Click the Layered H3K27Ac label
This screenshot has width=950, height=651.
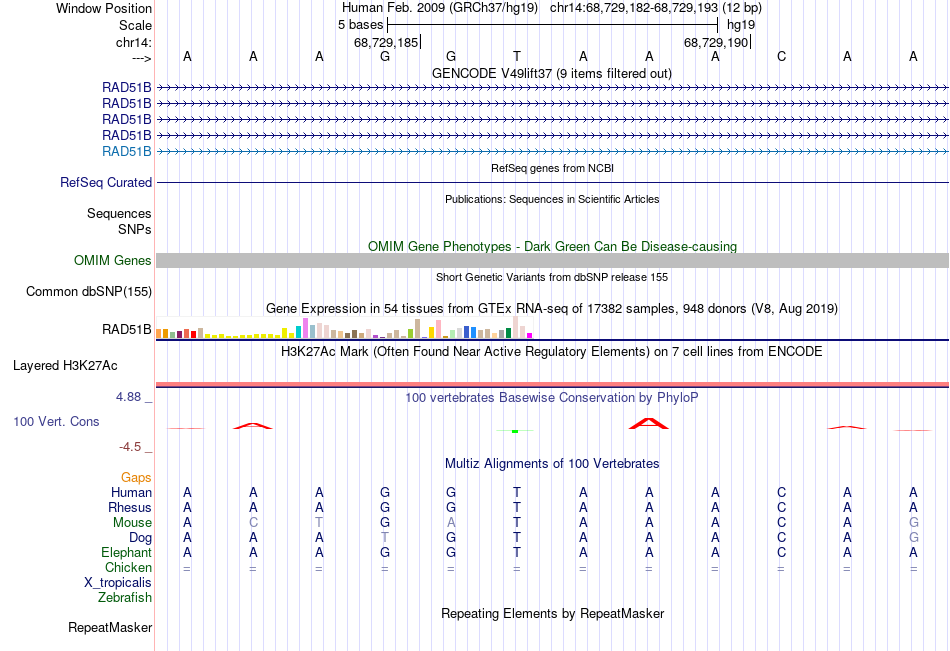[x=65, y=366]
